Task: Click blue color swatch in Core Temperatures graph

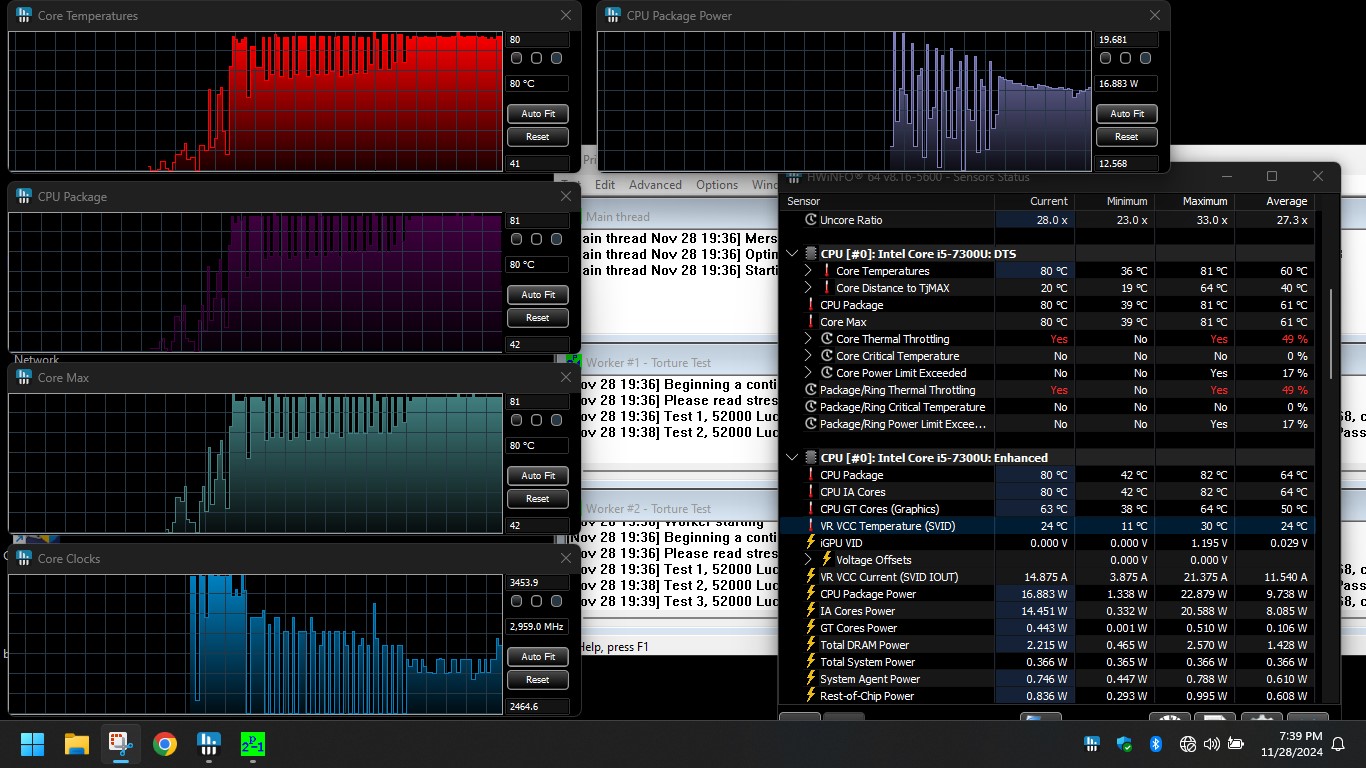Action: [556, 59]
